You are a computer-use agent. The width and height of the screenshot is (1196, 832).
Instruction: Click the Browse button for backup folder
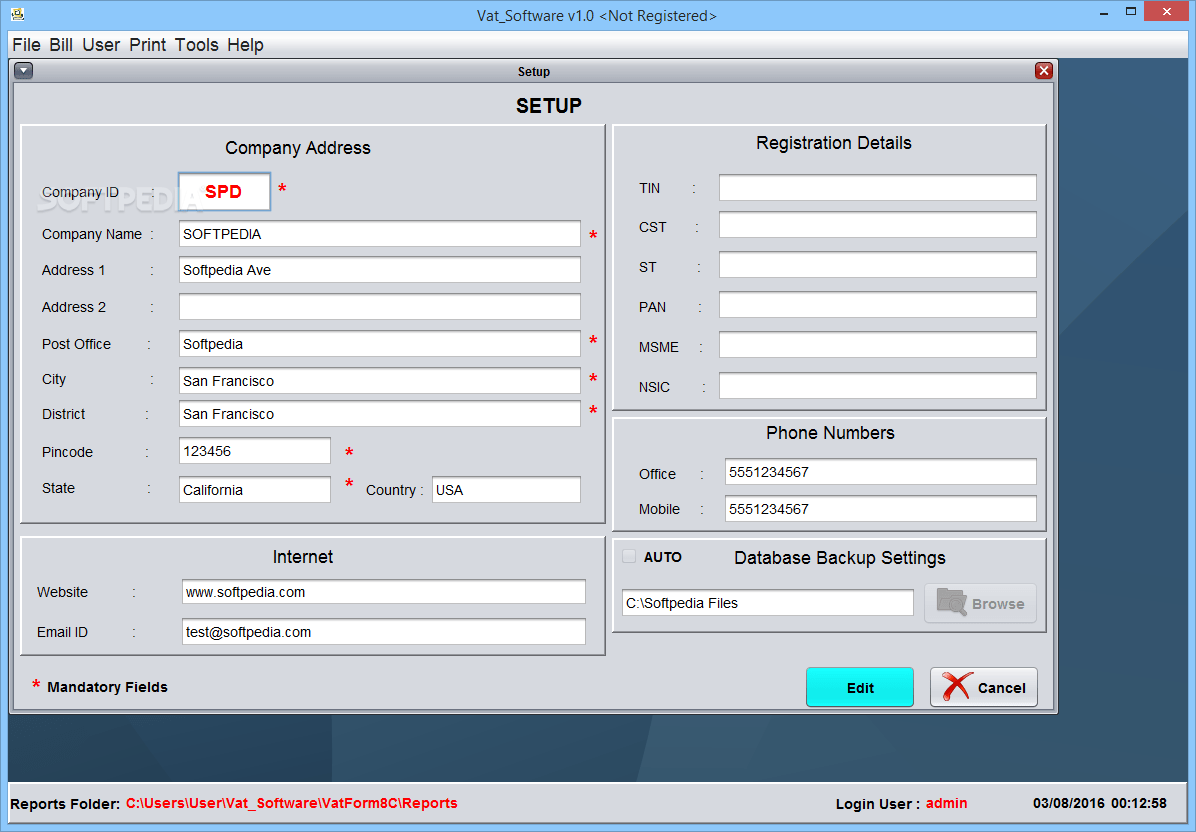coord(980,602)
